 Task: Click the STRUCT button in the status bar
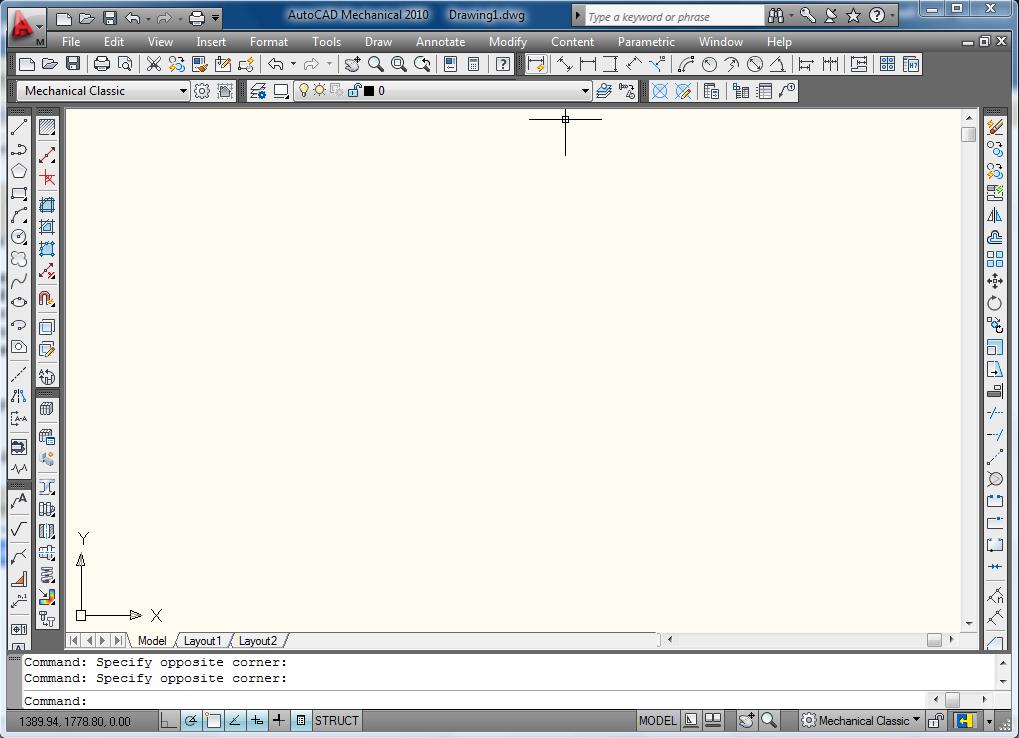[336, 720]
